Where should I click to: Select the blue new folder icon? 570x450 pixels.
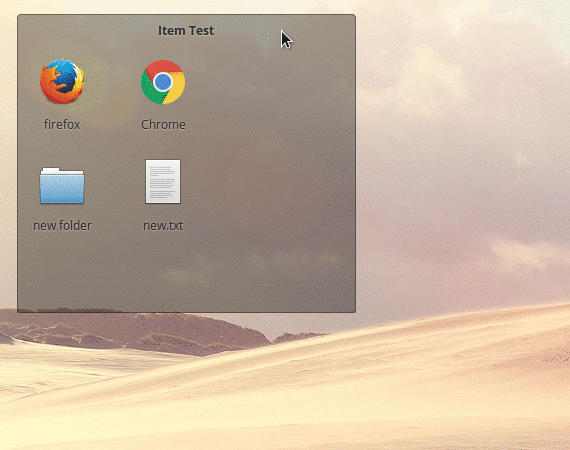click(62, 185)
